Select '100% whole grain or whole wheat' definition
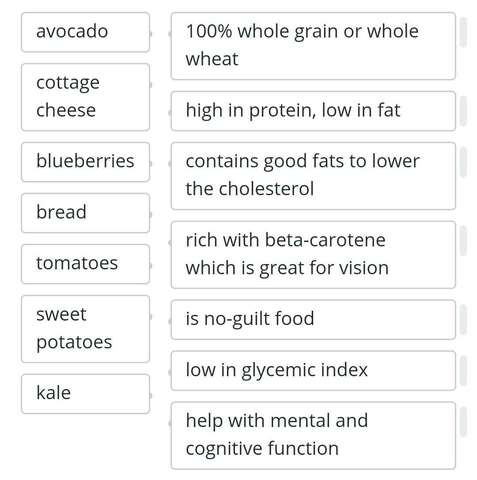 point(313,46)
